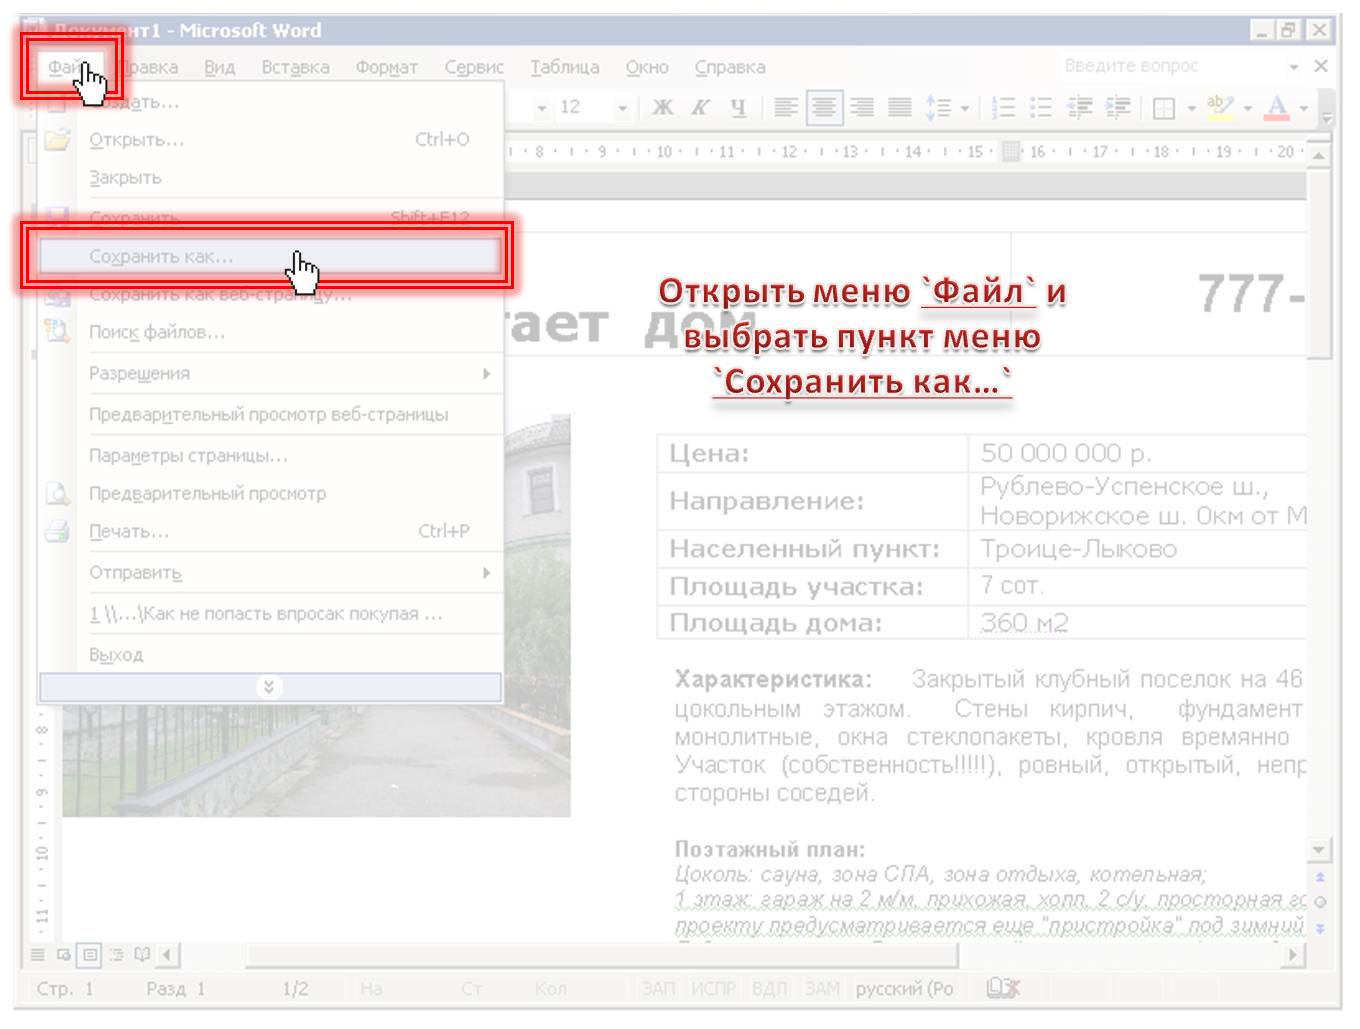Viewport: 1360px width, 1029px height.
Task: Open borders dropdown arrow
Action: coord(1191,107)
